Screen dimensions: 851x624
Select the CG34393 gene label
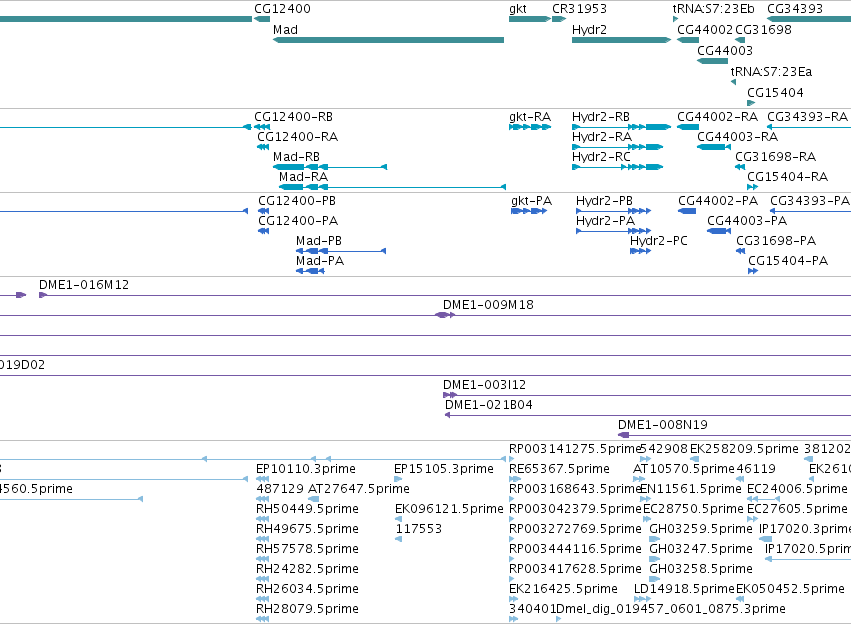795,9
